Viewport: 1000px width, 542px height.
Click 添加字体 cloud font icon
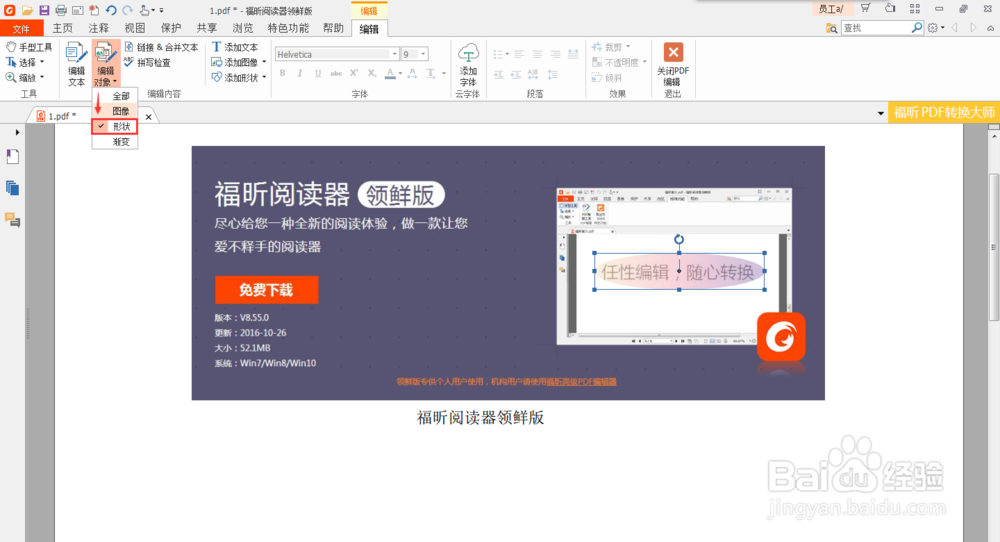tap(468, 64)
